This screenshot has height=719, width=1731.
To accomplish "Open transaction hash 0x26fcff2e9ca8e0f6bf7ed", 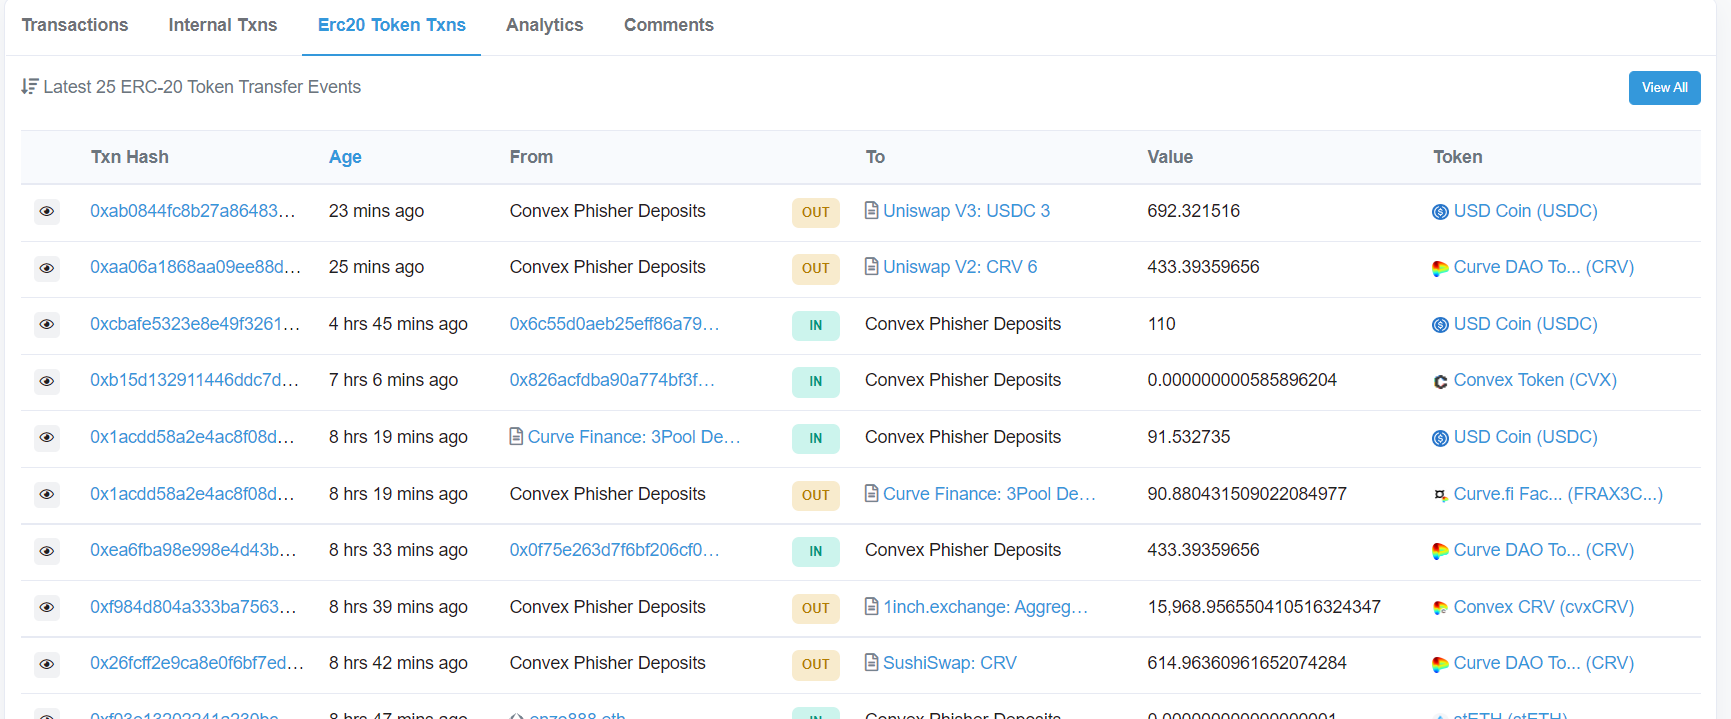I will [197, 663].
